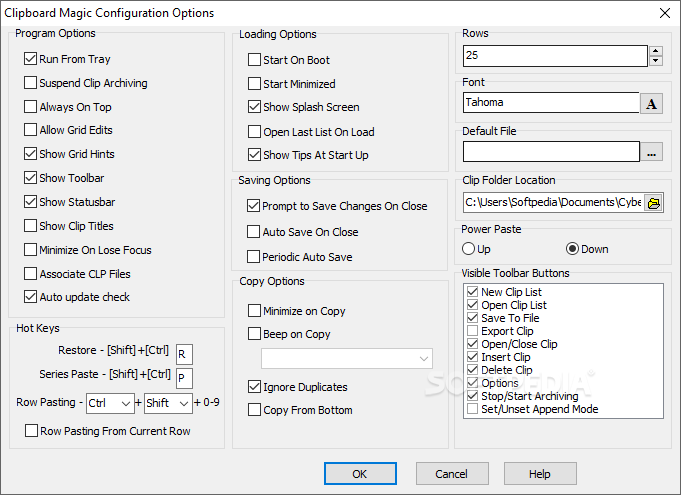Close the Configuration Options dialog
Viewport: 681px width, 495px height.
click(664, 13)
